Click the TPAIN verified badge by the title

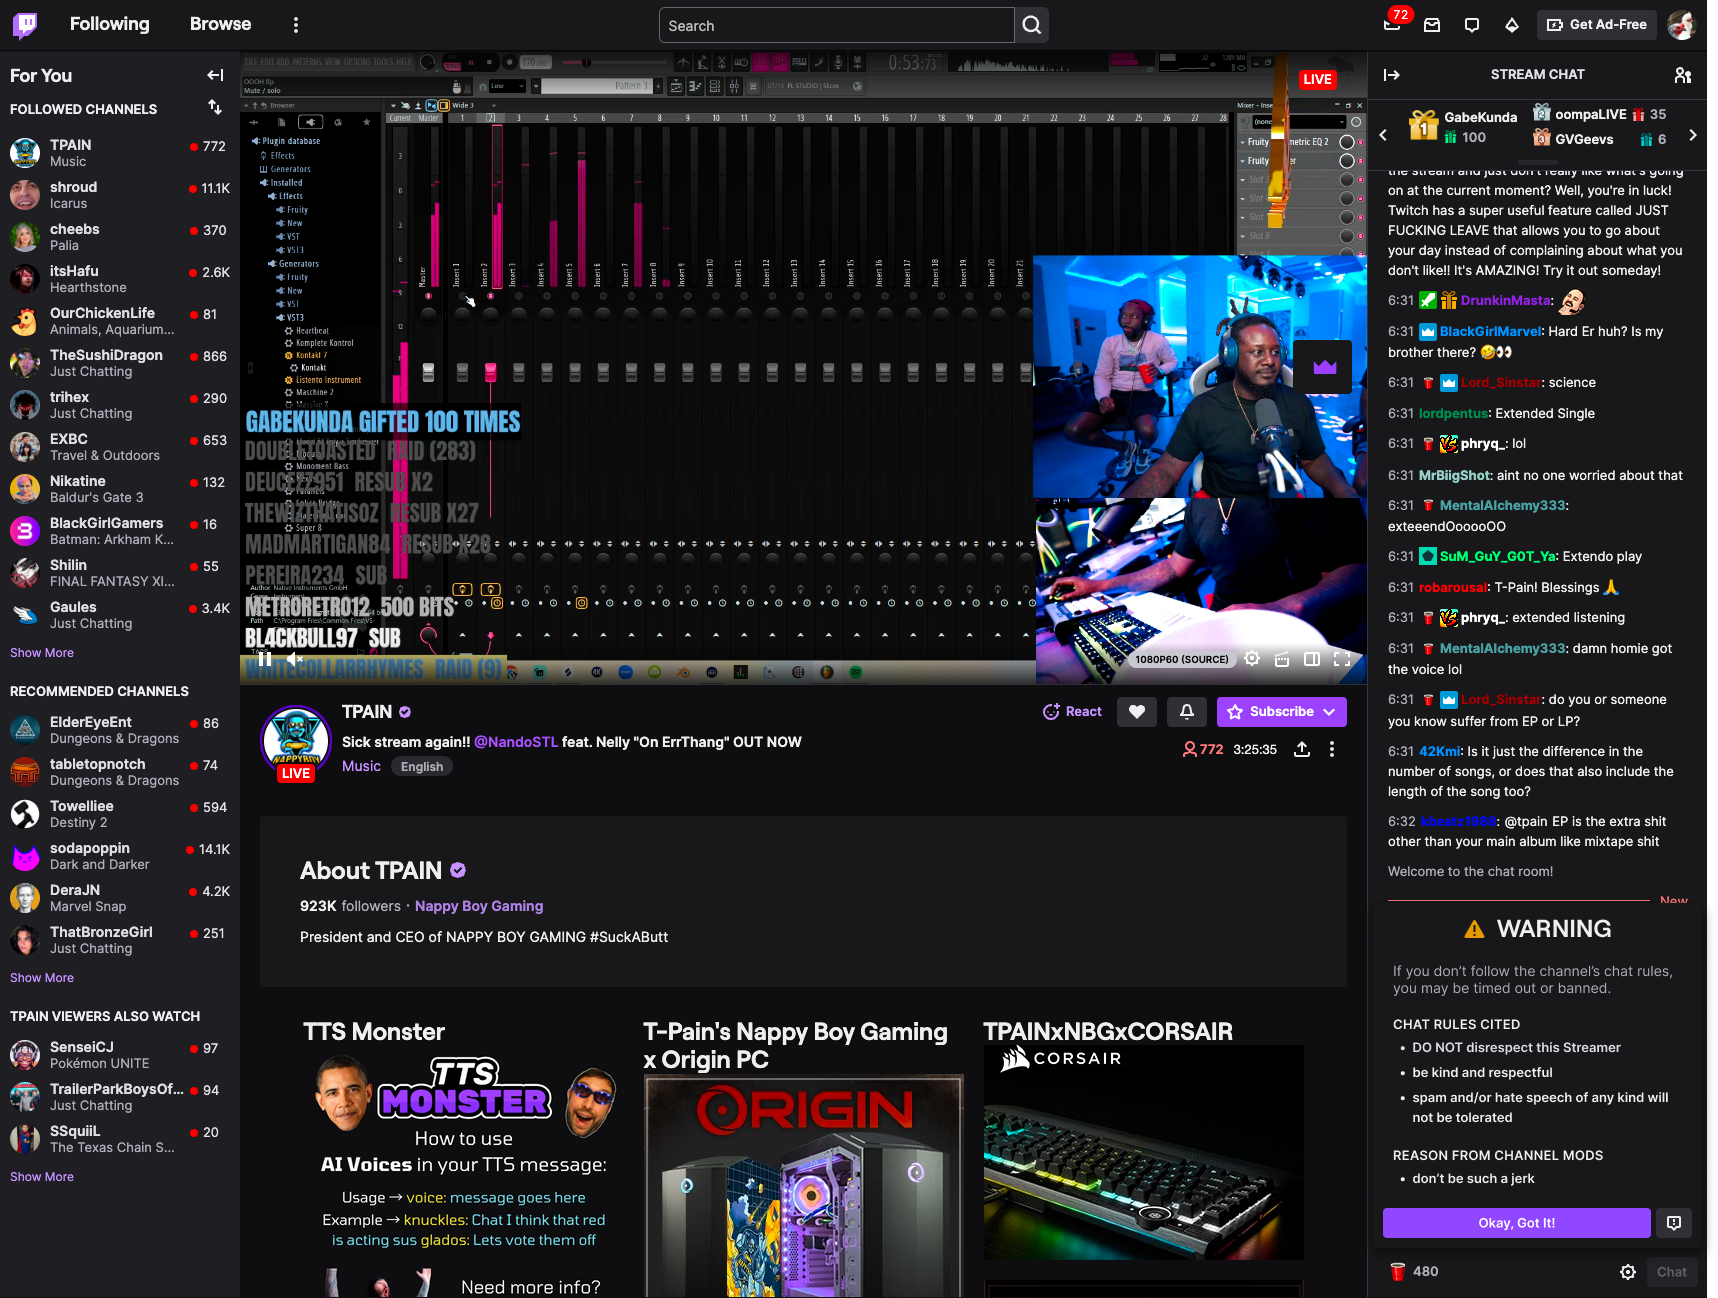point(405,712)
